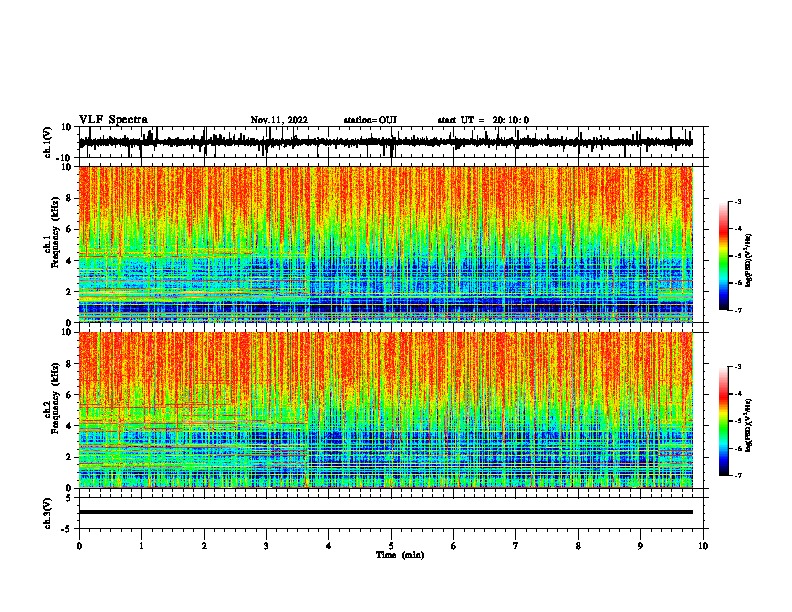
Task: Select the "start UT = 20:10:0" header text
Action: (x=483, y=120)
